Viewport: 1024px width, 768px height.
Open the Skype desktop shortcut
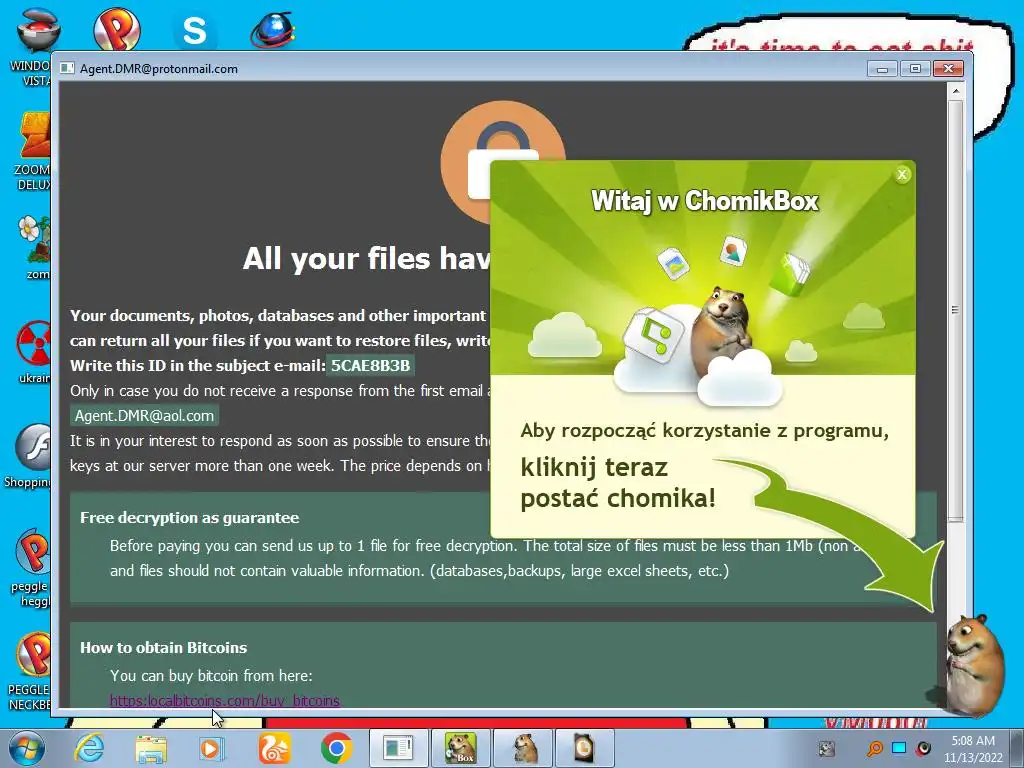point(195,31)
